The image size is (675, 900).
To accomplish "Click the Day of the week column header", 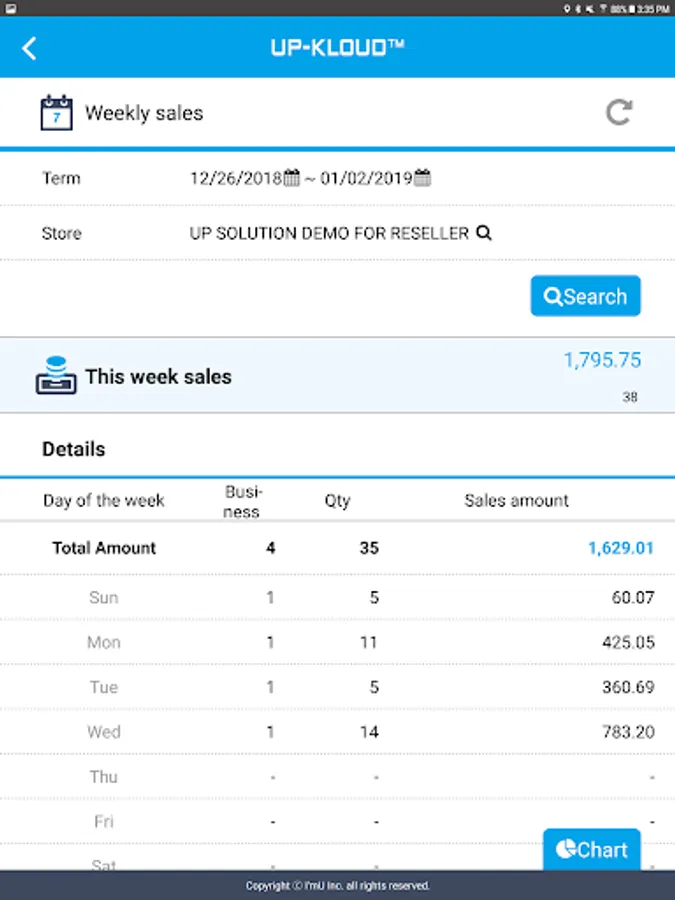I will [x=104, y=501].
